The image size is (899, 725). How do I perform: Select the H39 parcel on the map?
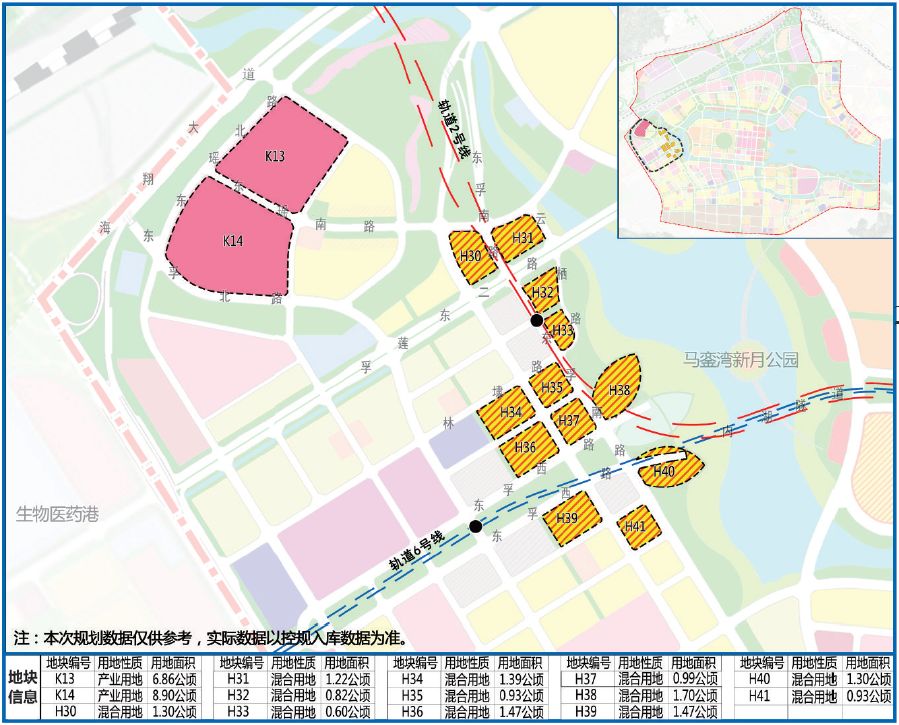coord(571,518)
